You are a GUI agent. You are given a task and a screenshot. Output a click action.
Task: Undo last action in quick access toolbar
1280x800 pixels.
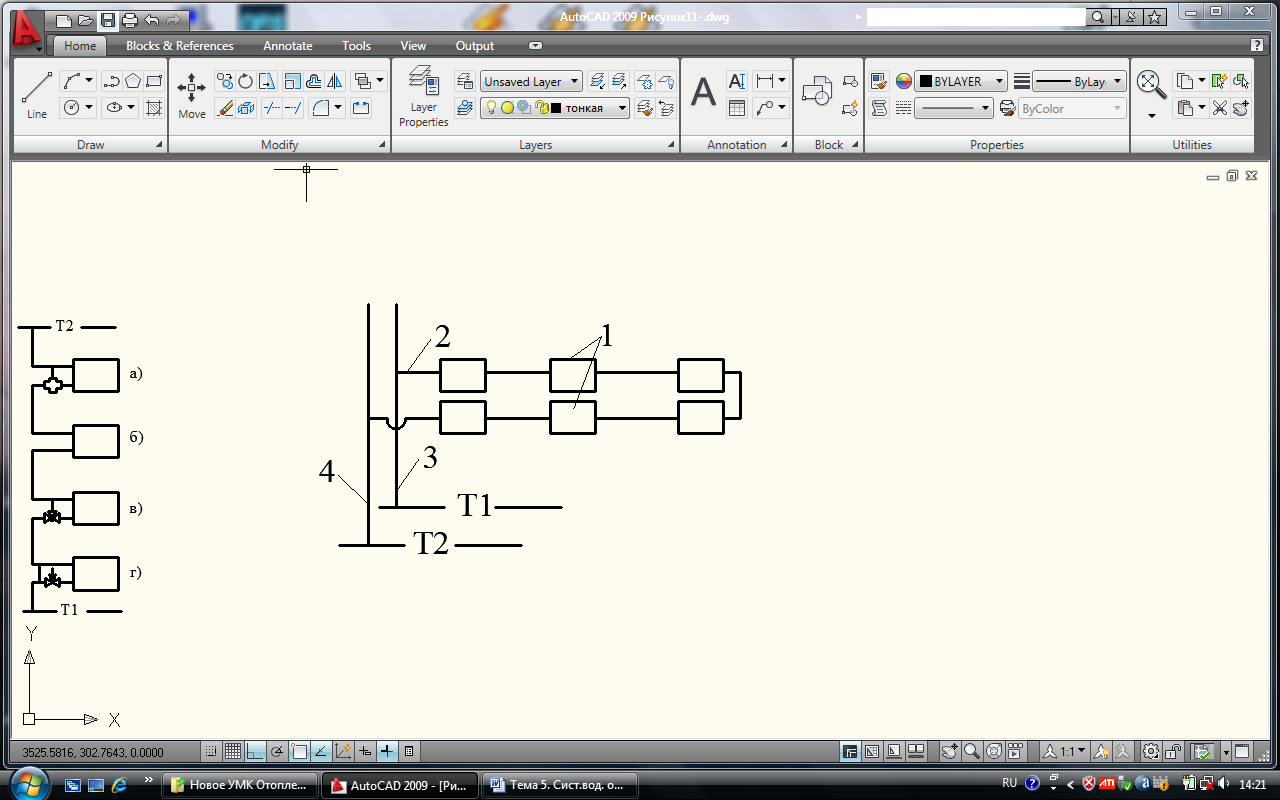coord(152,20)
